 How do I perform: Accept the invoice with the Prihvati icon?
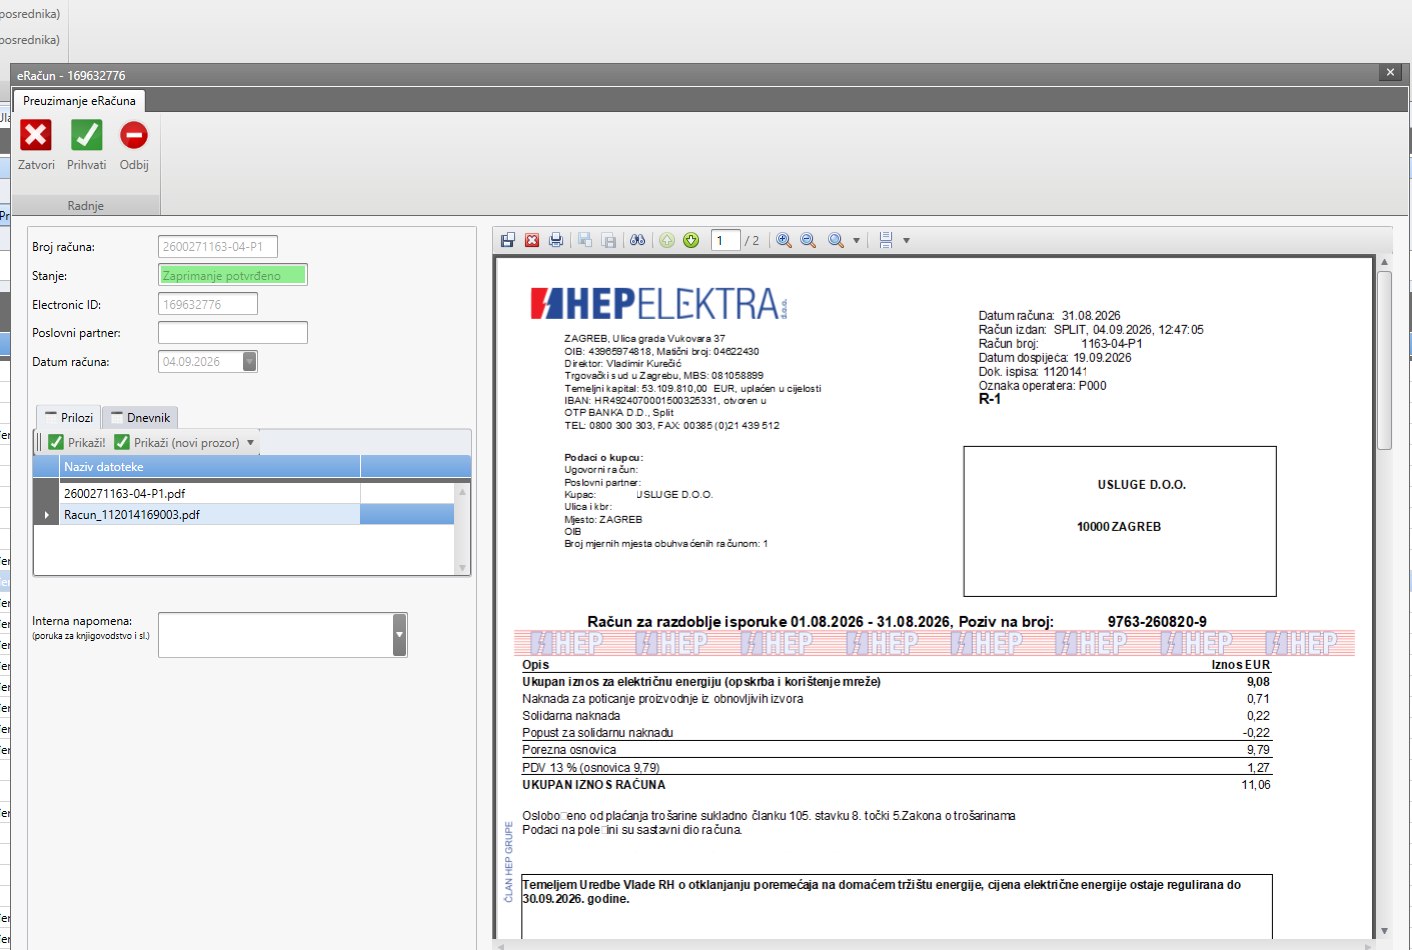coord(86,135)
